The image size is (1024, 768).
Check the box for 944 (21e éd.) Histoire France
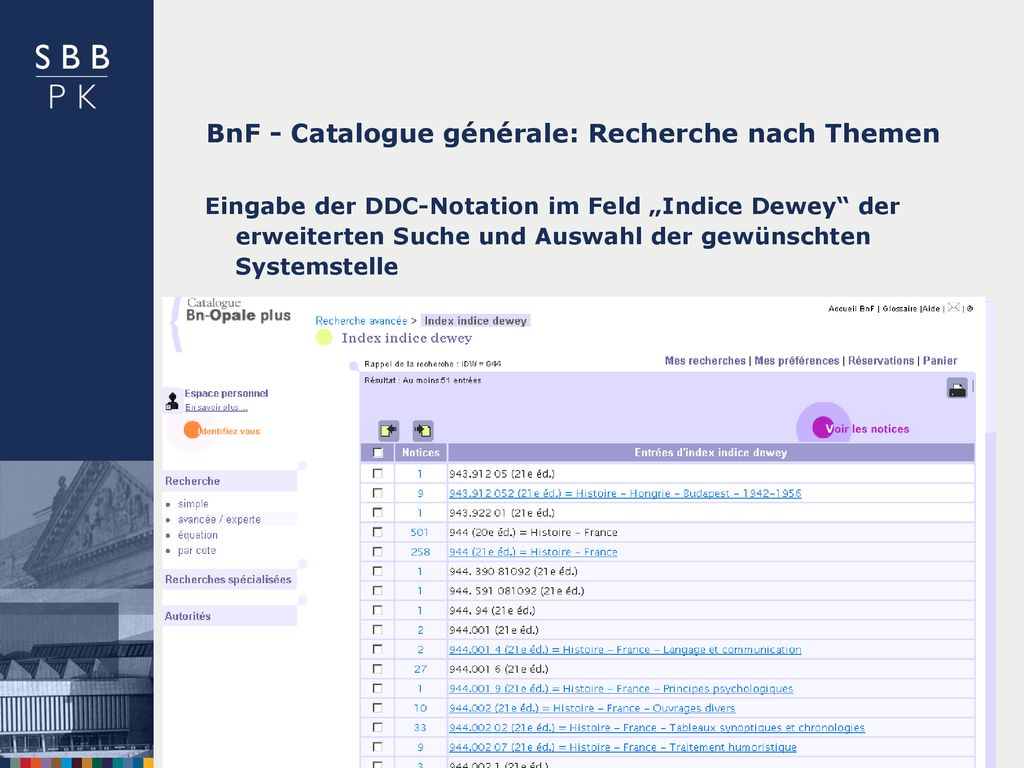click(377, 552)
